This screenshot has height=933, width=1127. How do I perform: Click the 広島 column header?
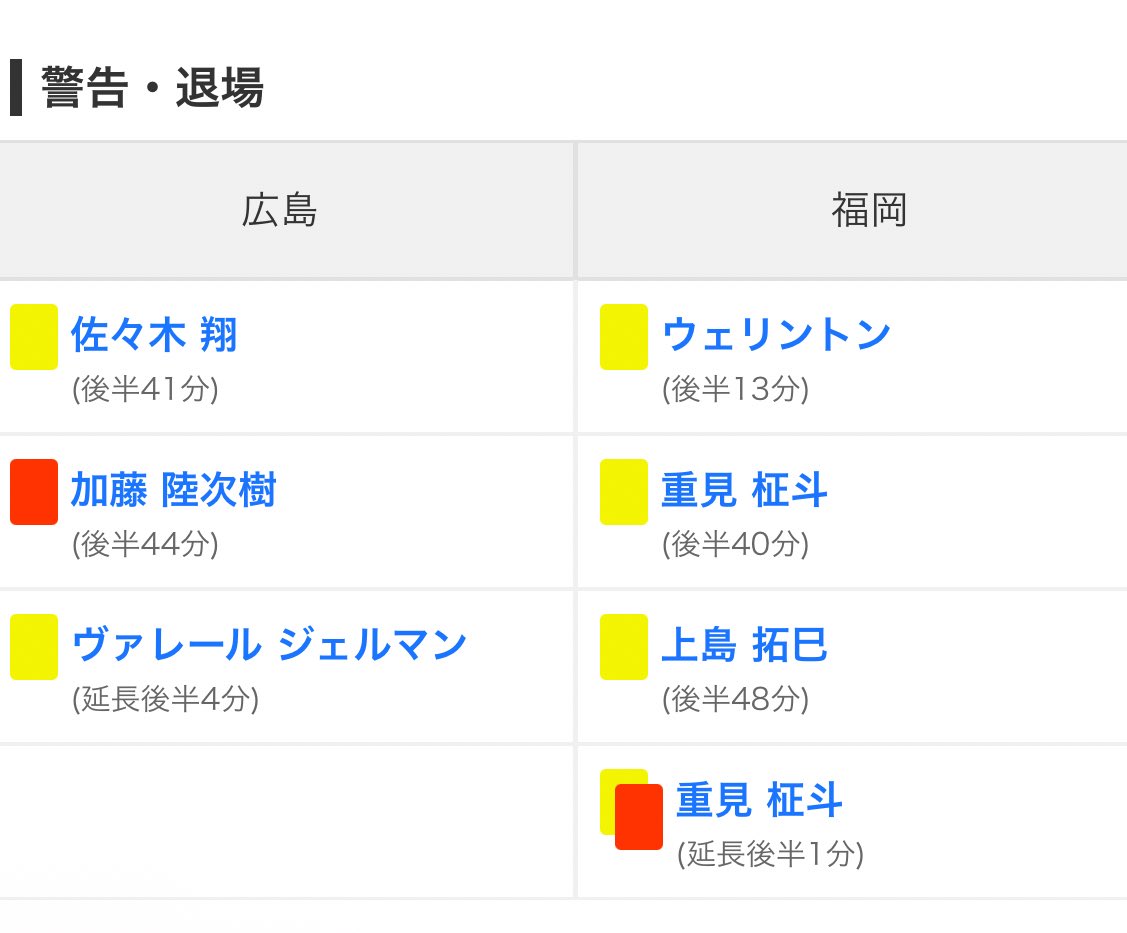[280, 211]
